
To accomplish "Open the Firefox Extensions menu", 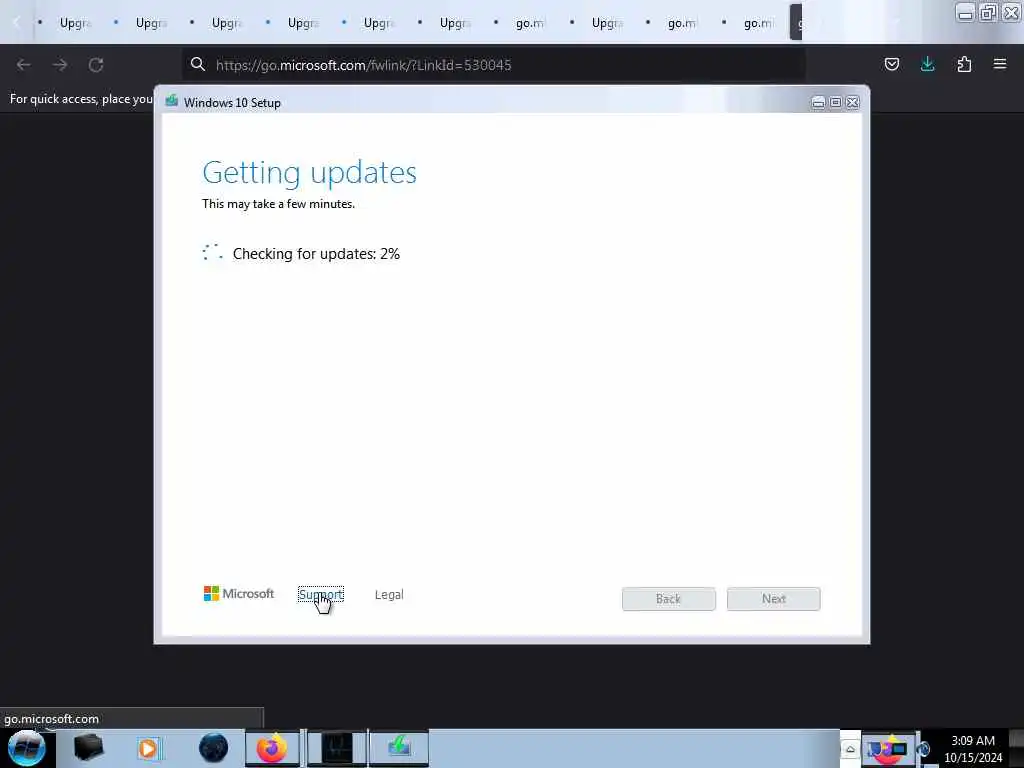I will 964,64.
